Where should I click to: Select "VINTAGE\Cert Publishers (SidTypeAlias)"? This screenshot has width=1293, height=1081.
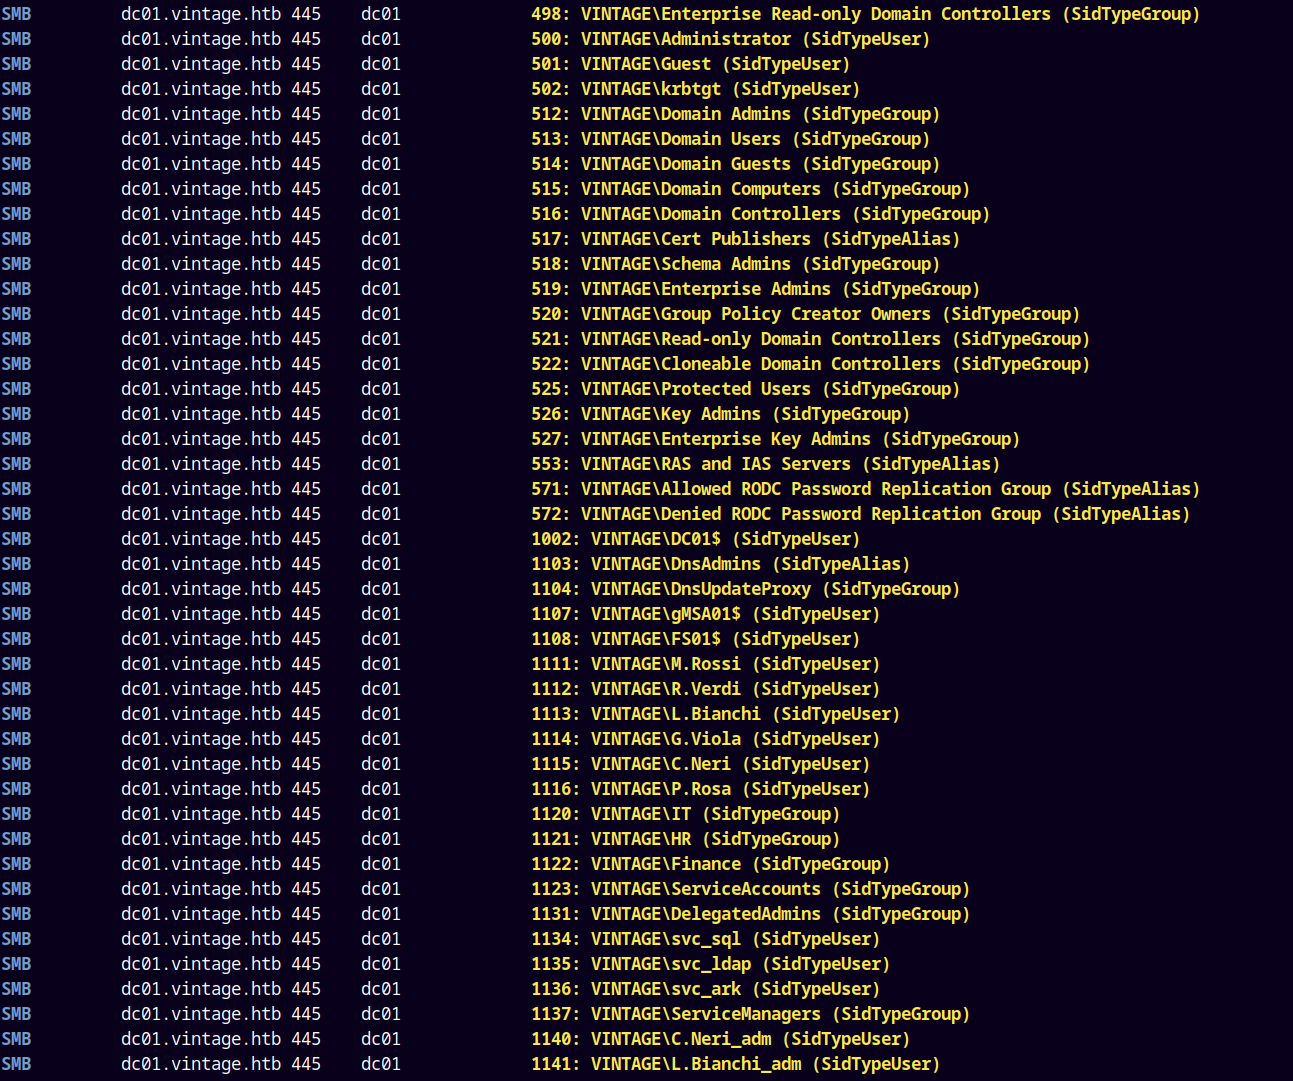(771, 239)
